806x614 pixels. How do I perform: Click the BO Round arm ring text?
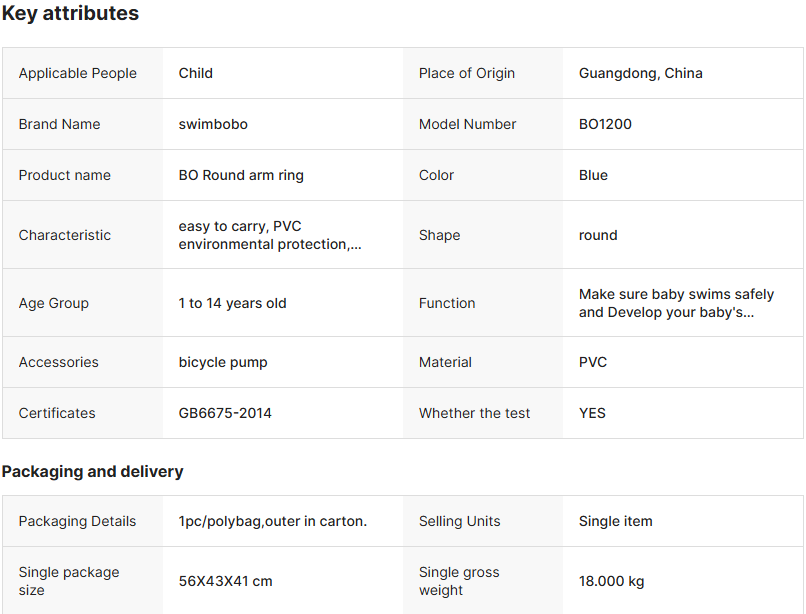point(241,175)
